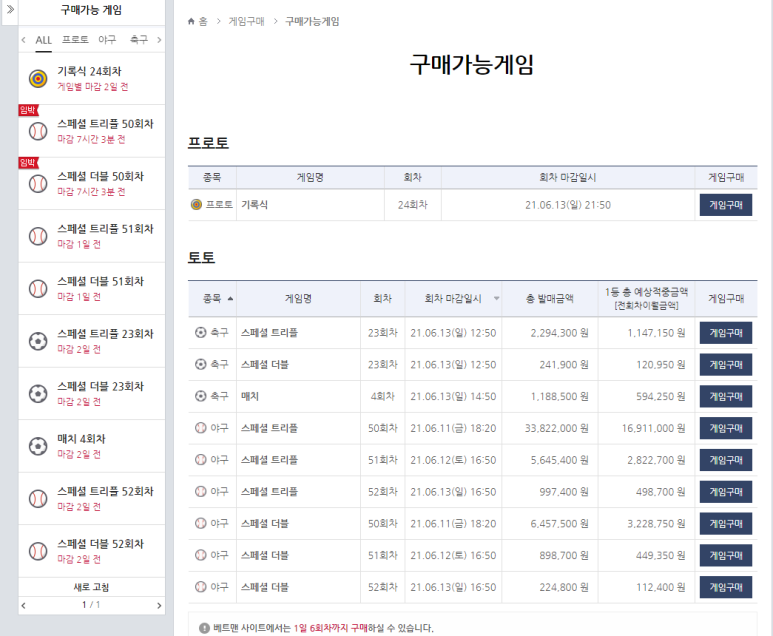Open 매치 4회차 in the sidebar list
This screenshot has width=773, height=636.
click(91, 446)
